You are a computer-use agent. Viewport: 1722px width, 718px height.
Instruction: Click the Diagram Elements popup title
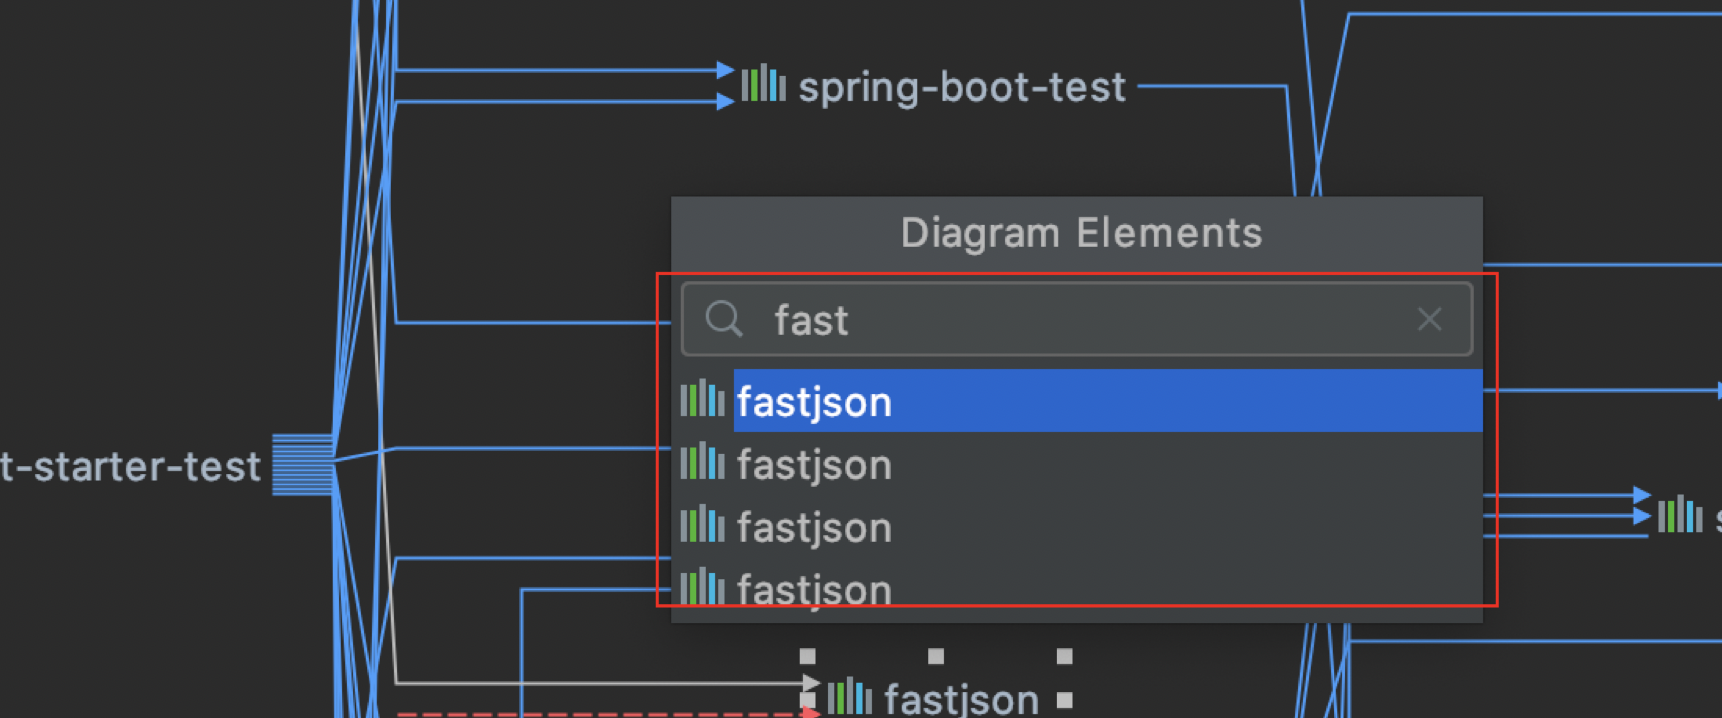1081,233
